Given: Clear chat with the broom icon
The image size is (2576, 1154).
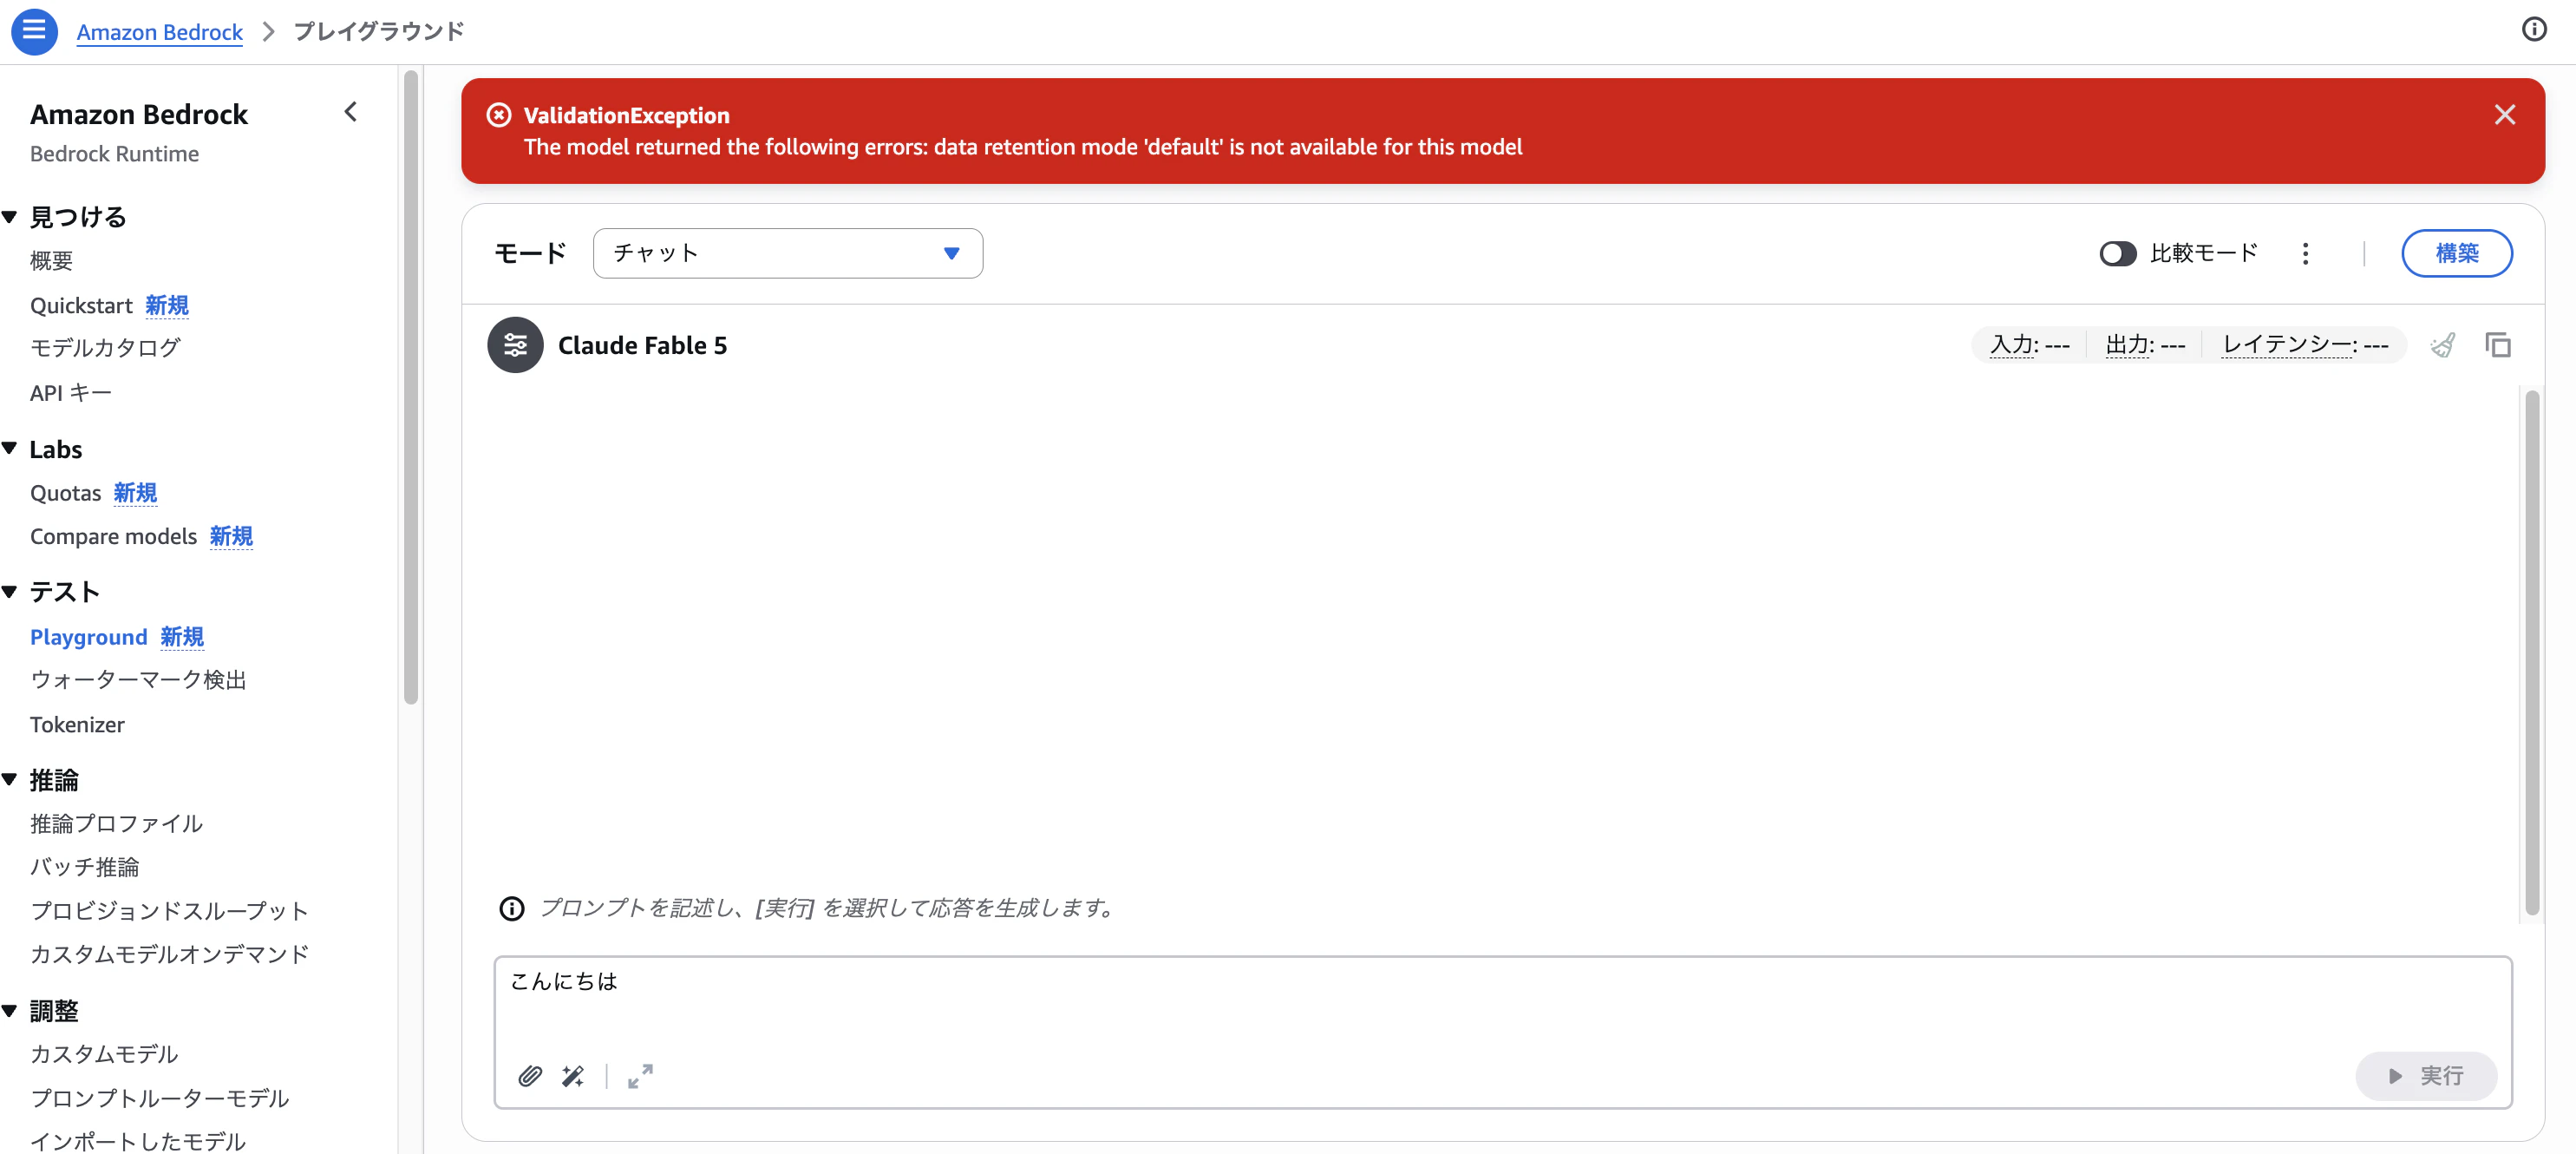Looking at the screenshot, I should [2442, 345].
